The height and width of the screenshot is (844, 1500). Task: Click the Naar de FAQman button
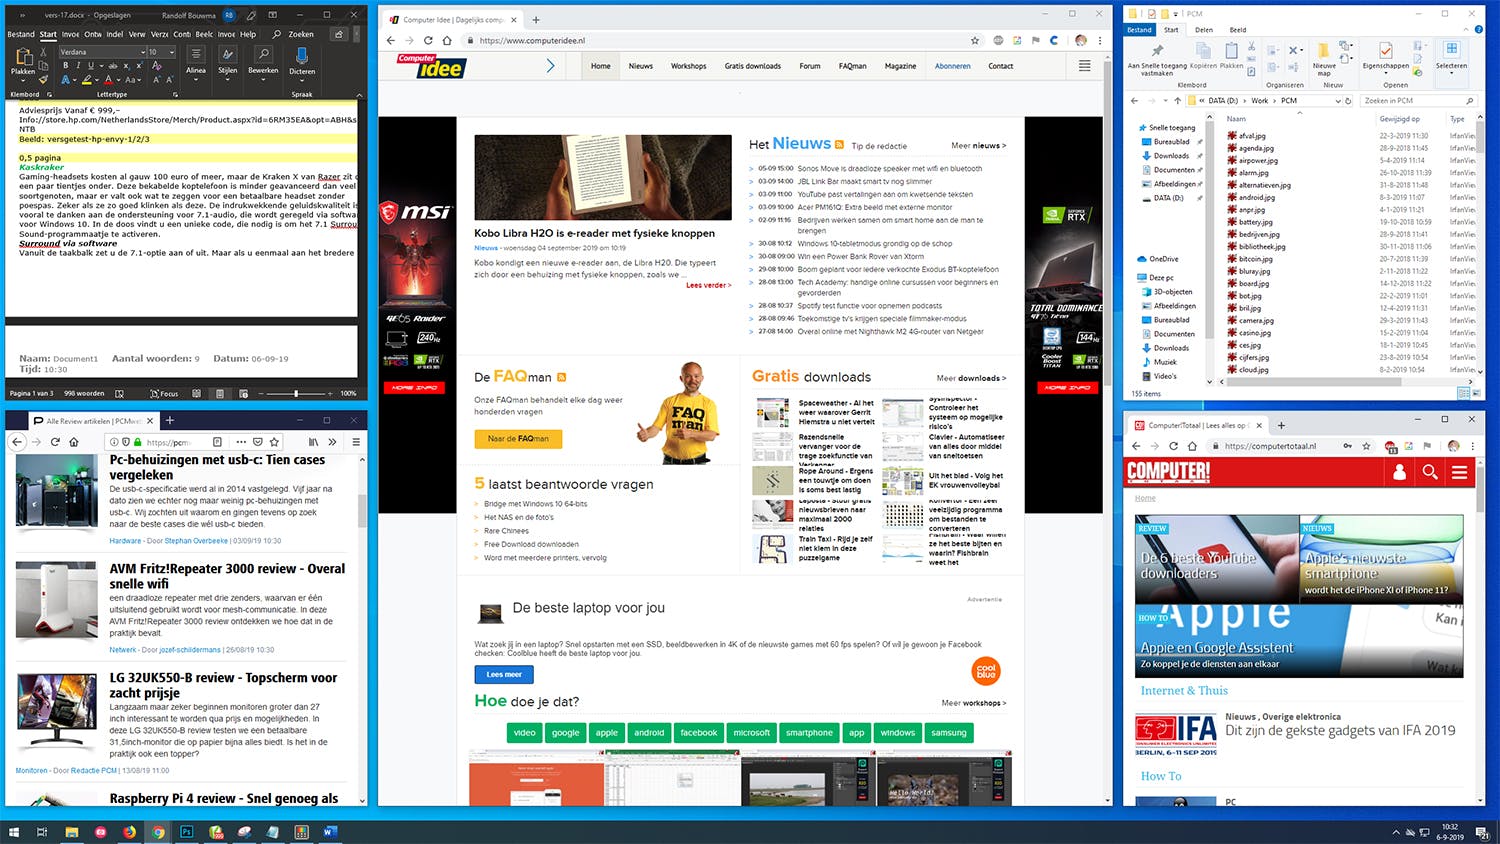coord(518,439)
